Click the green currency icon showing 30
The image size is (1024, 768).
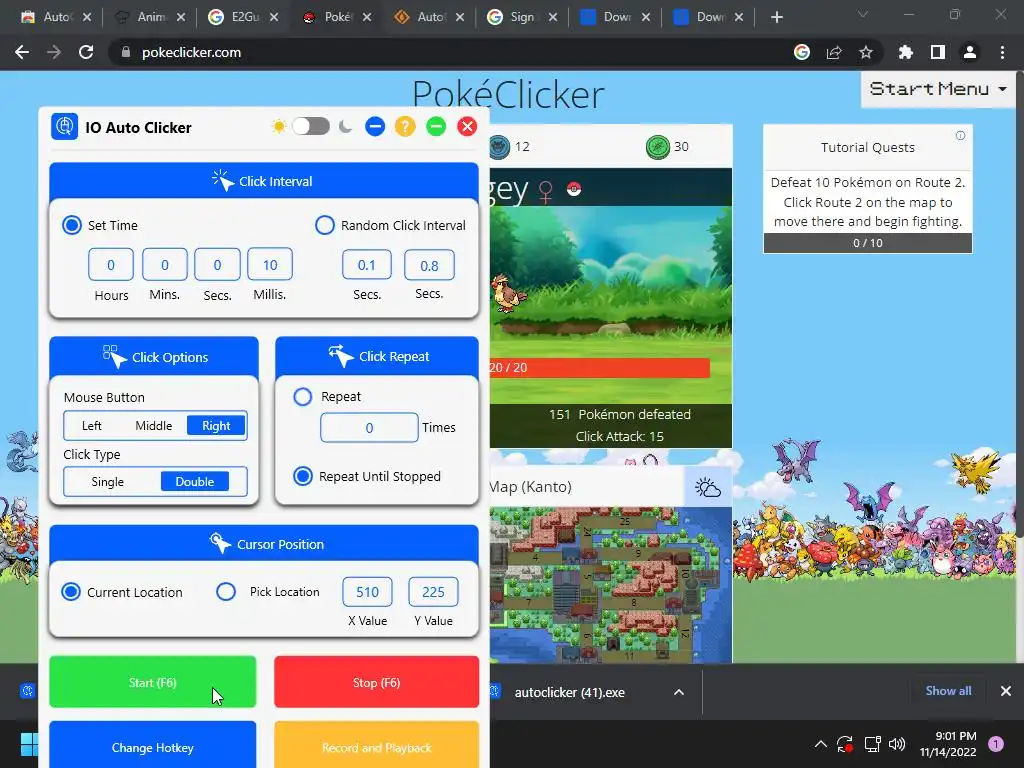tap(658, 146)
